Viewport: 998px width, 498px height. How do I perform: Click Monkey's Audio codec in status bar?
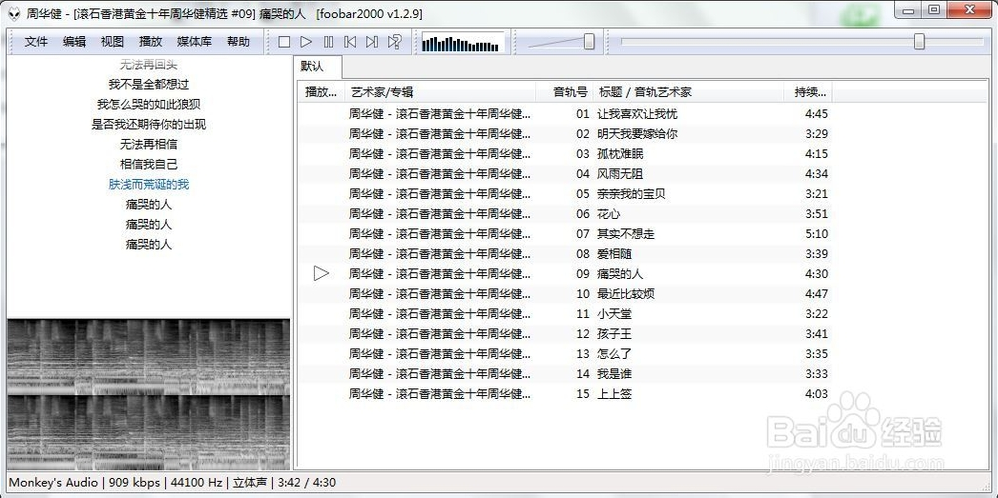(53, 482)
